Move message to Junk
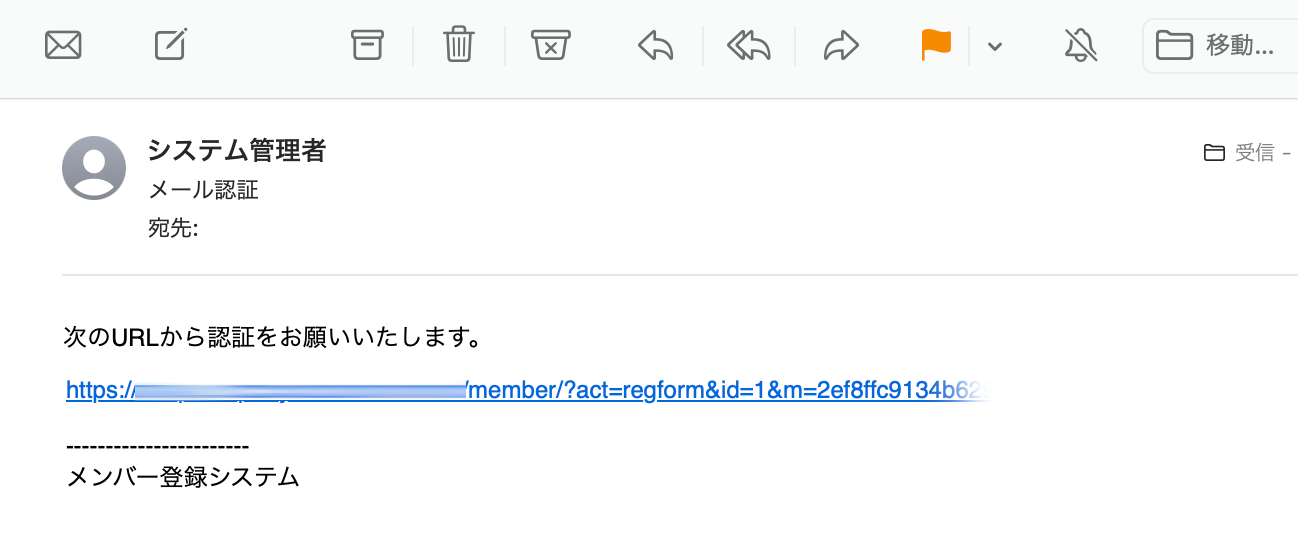This screenshot has height=548, width=1298. (x=551, y=45)
